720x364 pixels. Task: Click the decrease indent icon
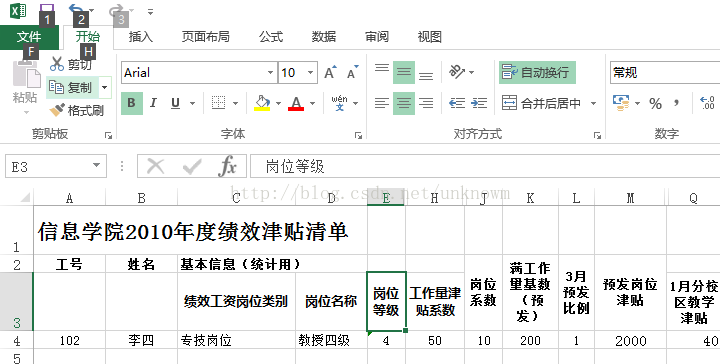[457, 103]
